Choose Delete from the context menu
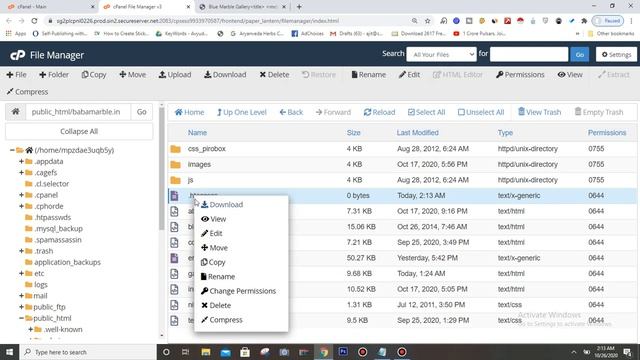Image resolution: width=640 pixels, height=360 pixels. point(216,305)
